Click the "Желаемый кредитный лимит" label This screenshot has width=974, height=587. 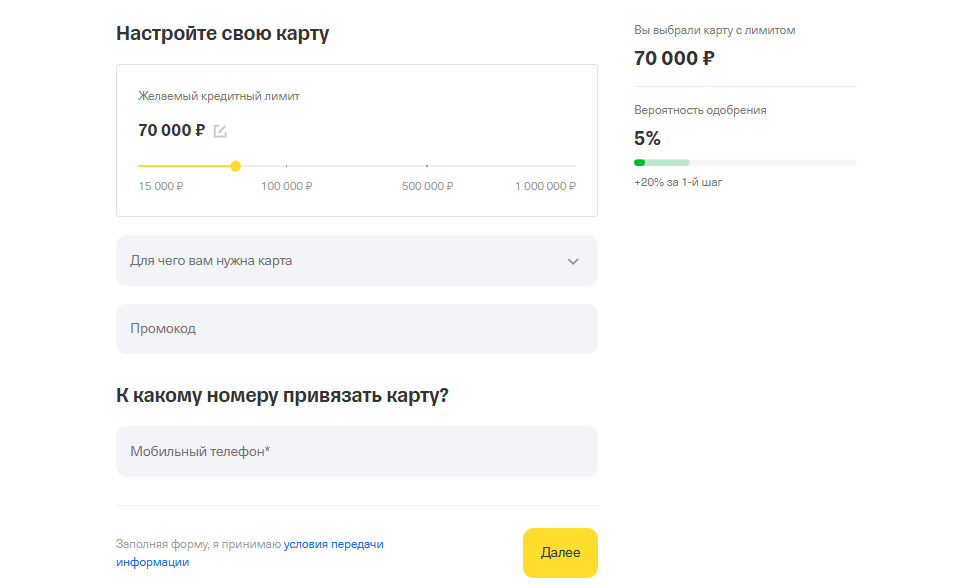(x=219, y=97)
